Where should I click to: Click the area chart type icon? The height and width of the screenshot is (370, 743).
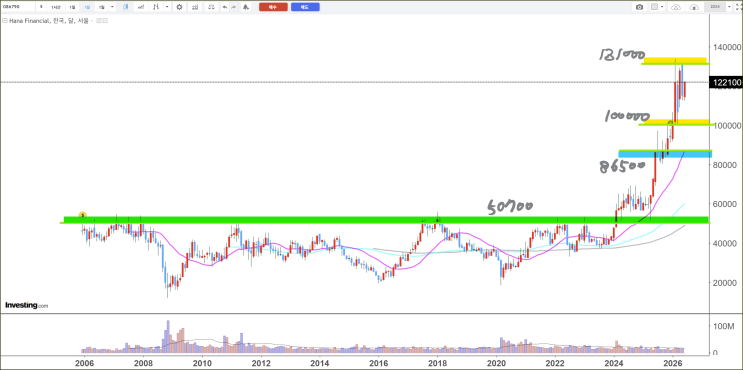tap(141, 7)
